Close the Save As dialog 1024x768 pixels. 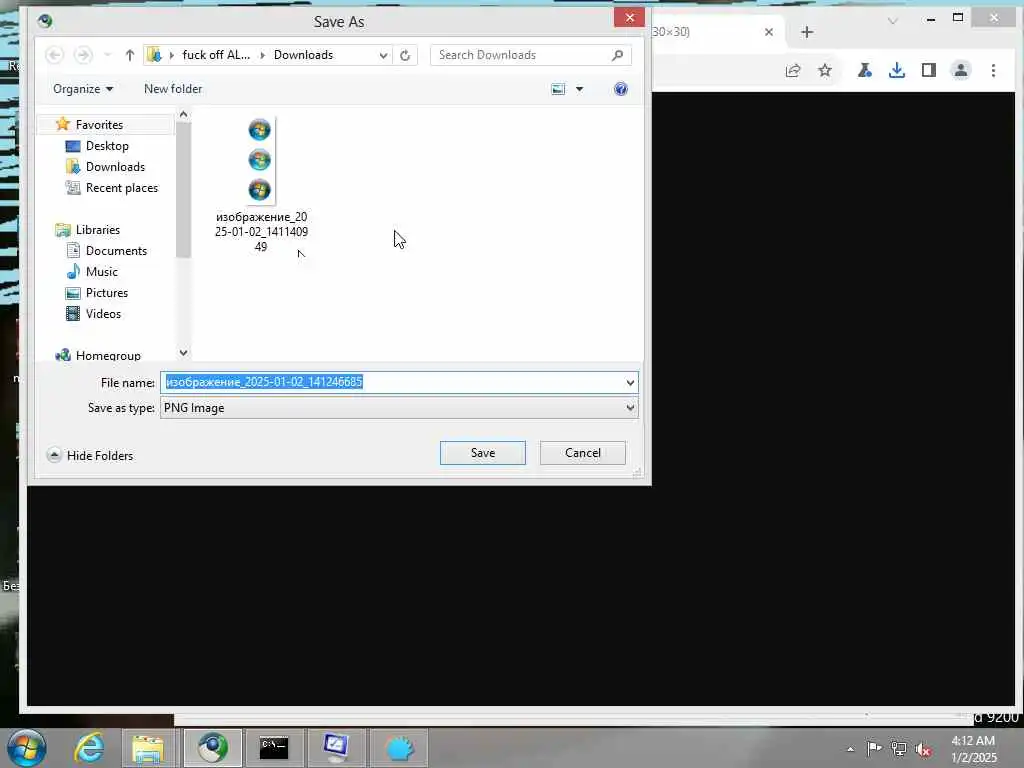pyautogui.click(x=630, y=18)
